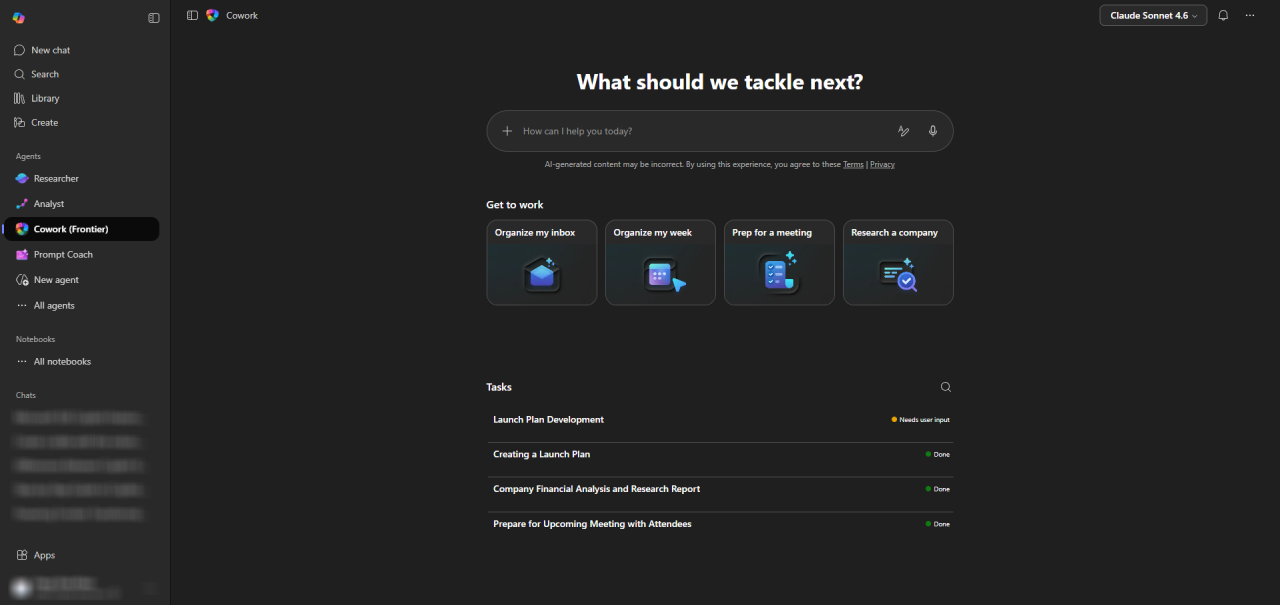1280x605 pixels.
Task: Open the Privacy link
Action: tap(882, 165)
